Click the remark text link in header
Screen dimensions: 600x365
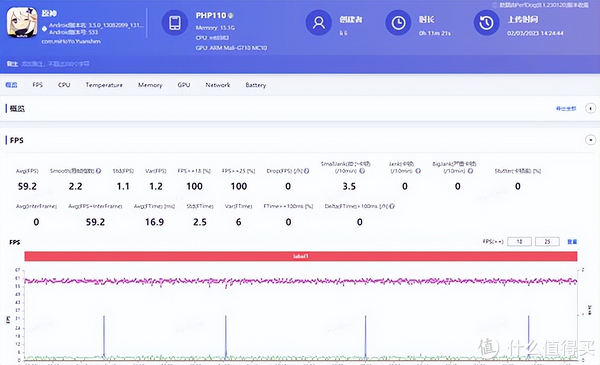pos(55,64)
